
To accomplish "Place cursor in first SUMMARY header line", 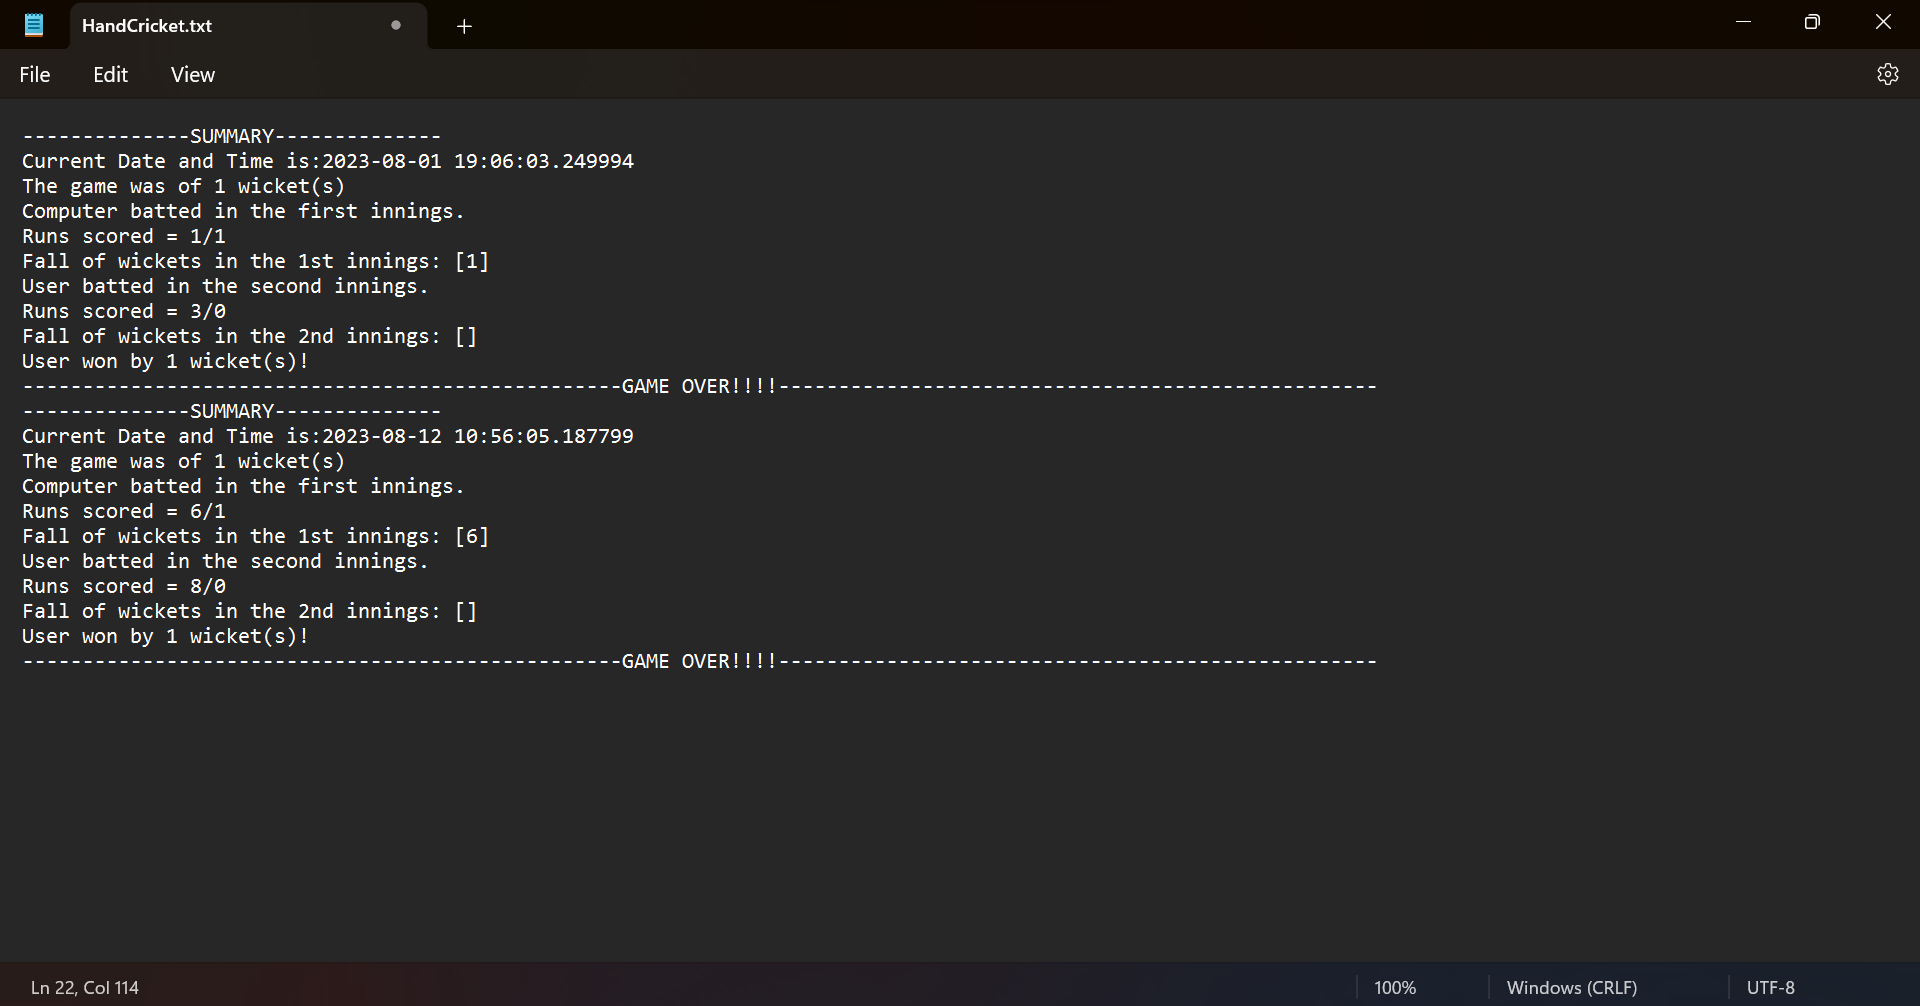I will pos(232,136).
